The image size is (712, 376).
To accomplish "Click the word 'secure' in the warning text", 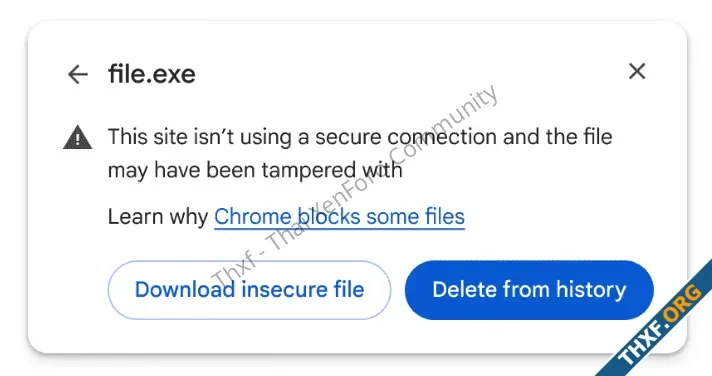I will click(348, 137).
